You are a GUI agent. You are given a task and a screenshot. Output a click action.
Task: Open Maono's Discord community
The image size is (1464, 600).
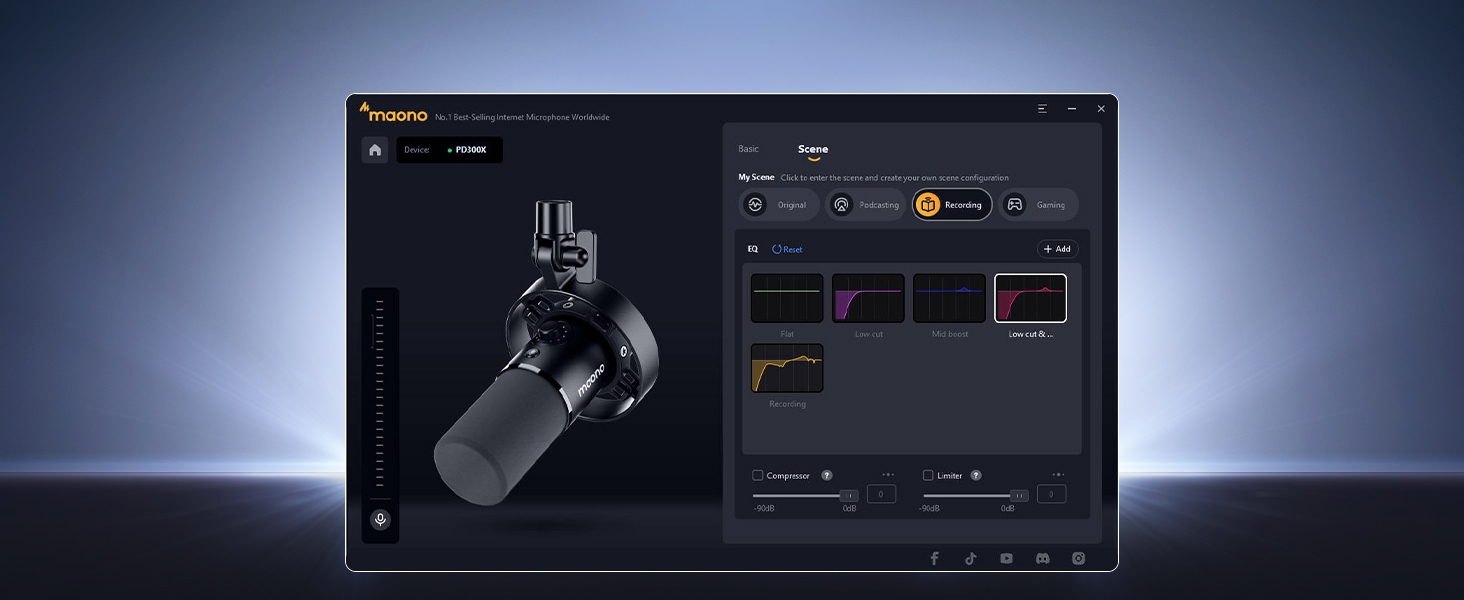pyautogui.click(x=1042, y=558)
